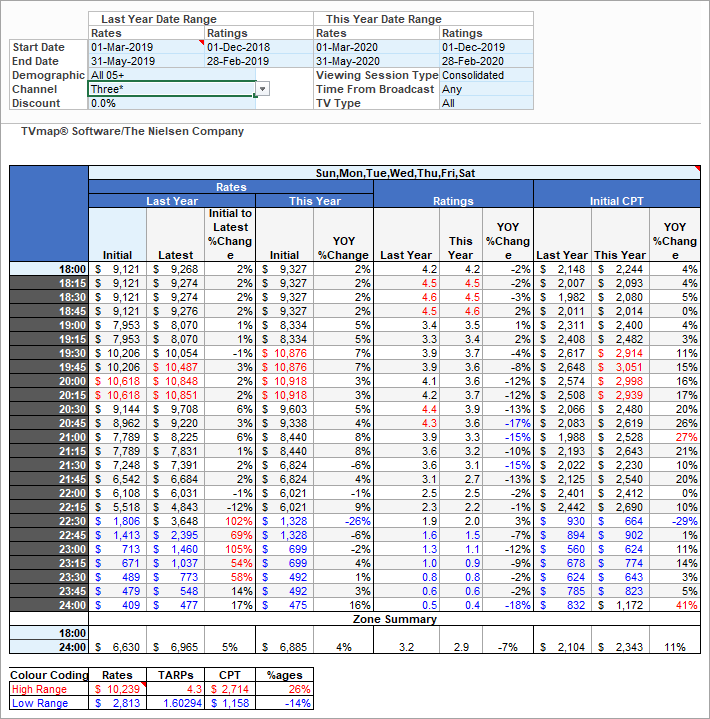710x719 pixels.
Task: Click zone summary ratings change -7%
Action: (x=508, y=647)
